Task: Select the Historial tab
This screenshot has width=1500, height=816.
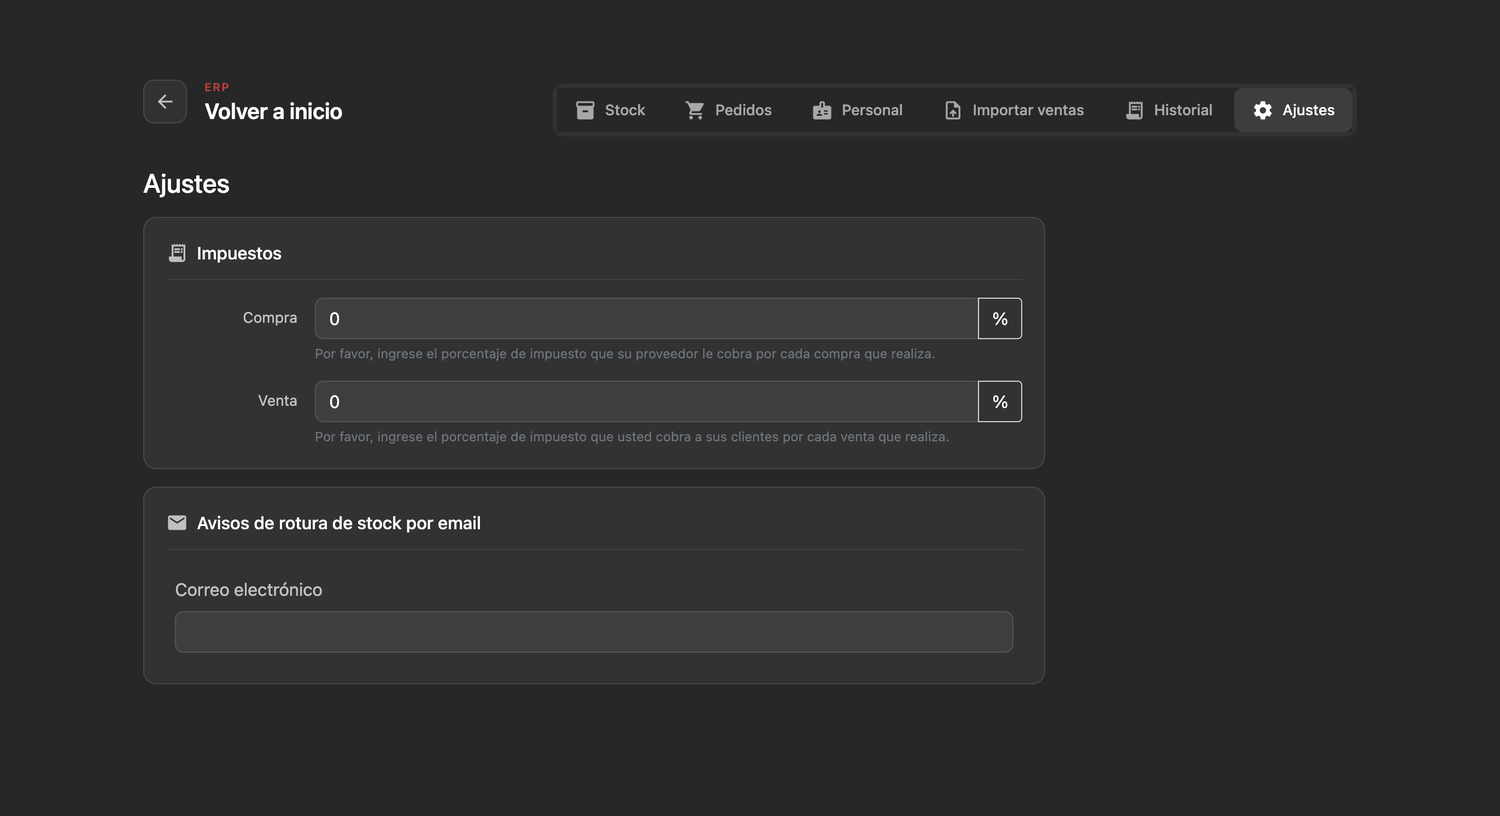Action: point(1169,110)
